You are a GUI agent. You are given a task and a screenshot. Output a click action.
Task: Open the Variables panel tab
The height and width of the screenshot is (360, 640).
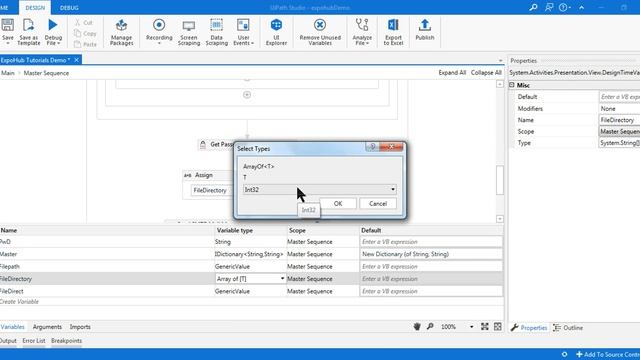pyautogui.click(x=13, y=327)
